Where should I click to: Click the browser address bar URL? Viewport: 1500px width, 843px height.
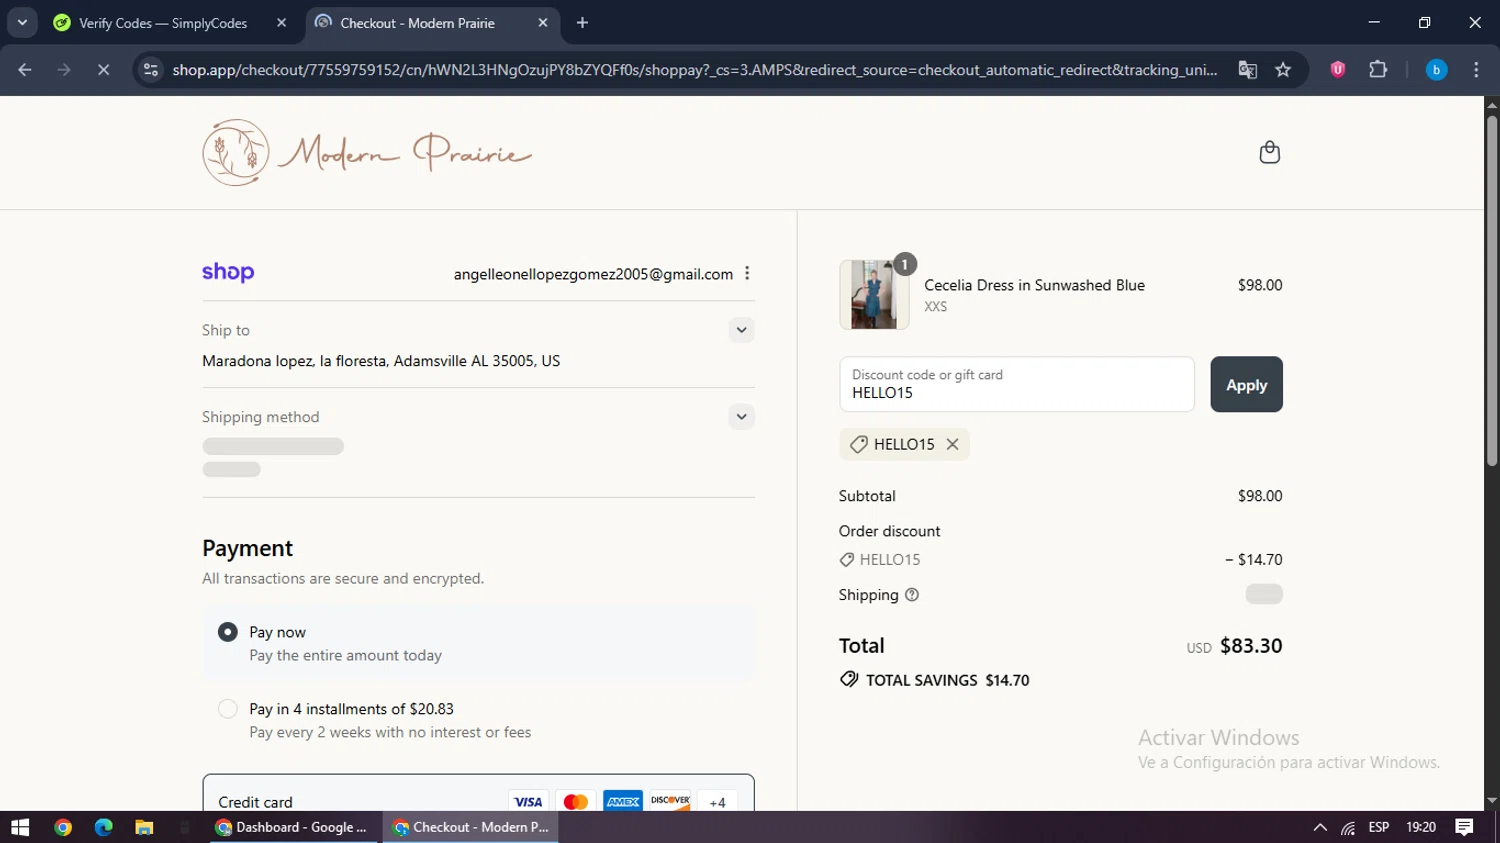(694, 70)
